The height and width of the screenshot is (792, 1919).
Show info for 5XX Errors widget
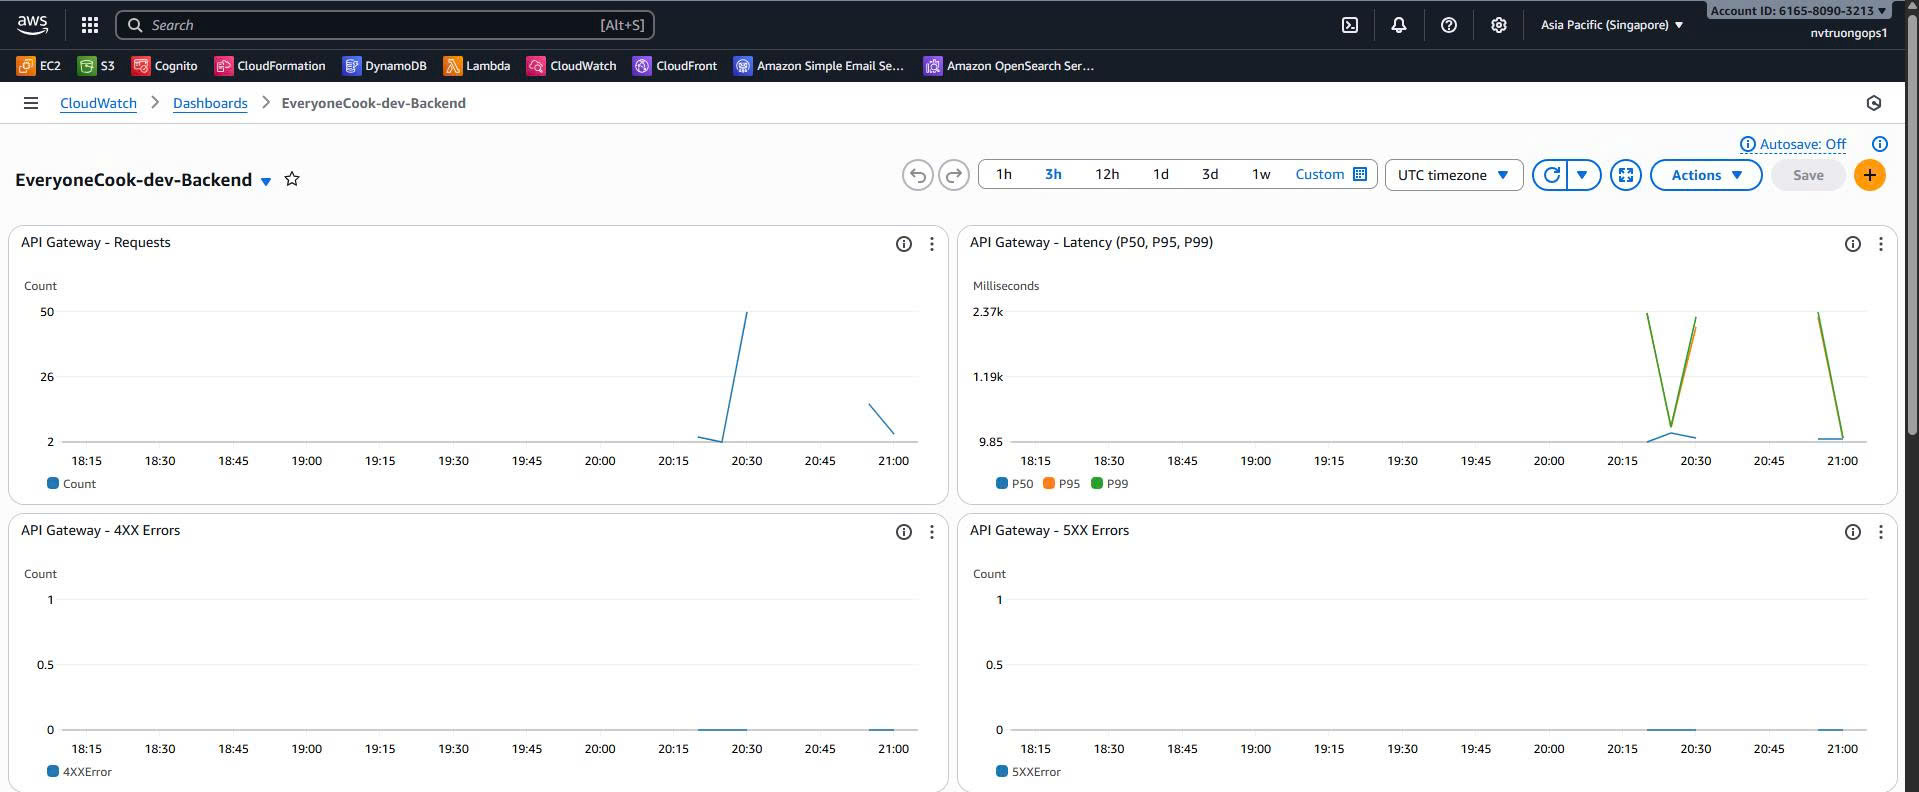point(1853,532)
